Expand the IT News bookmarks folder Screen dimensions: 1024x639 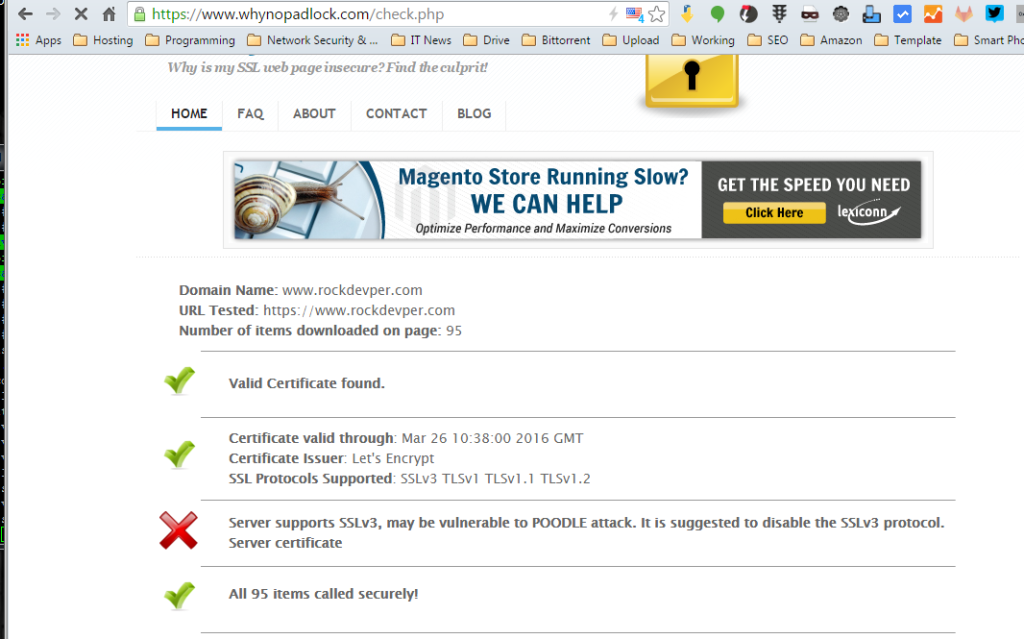click(x=421, y=41)
